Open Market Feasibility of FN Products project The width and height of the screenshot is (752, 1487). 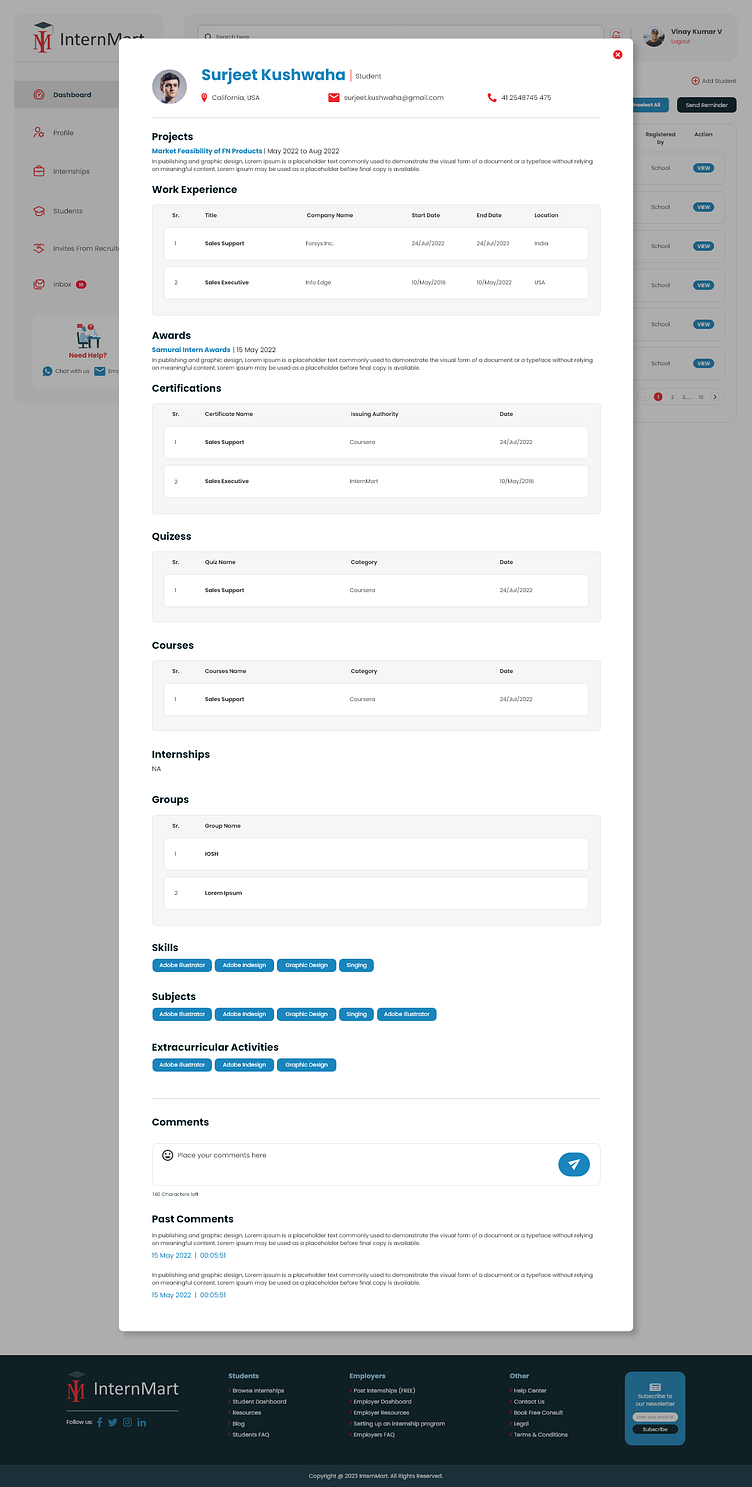click(207, 151)
